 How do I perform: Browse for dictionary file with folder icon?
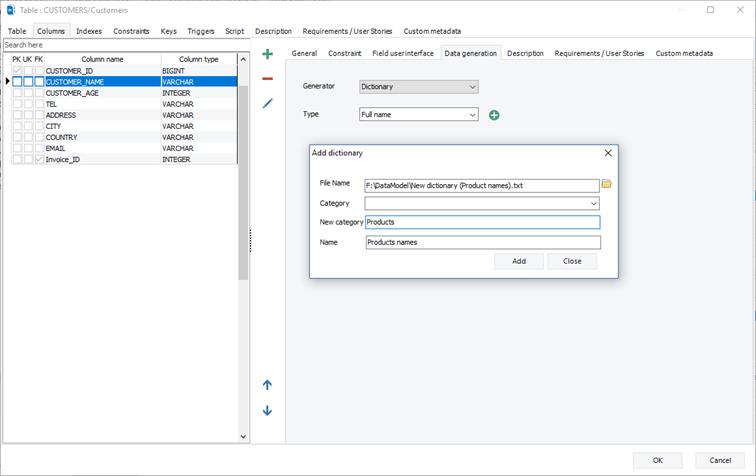point(607,184)
